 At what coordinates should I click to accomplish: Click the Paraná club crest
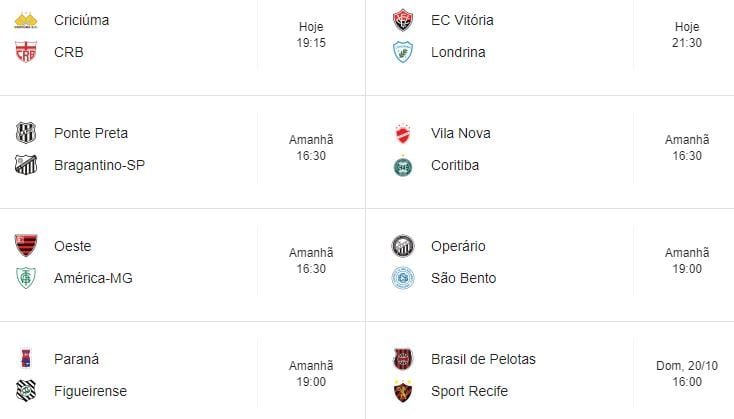click(26, 359)
